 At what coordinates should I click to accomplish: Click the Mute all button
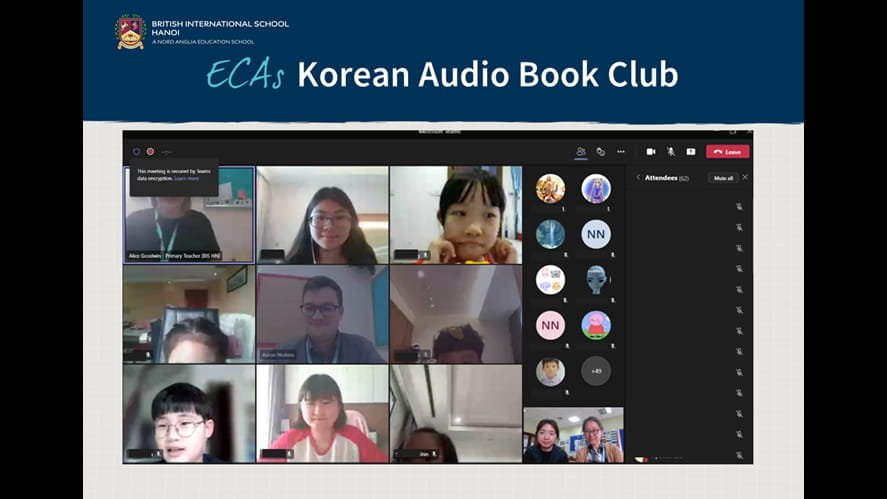(723, 178)
